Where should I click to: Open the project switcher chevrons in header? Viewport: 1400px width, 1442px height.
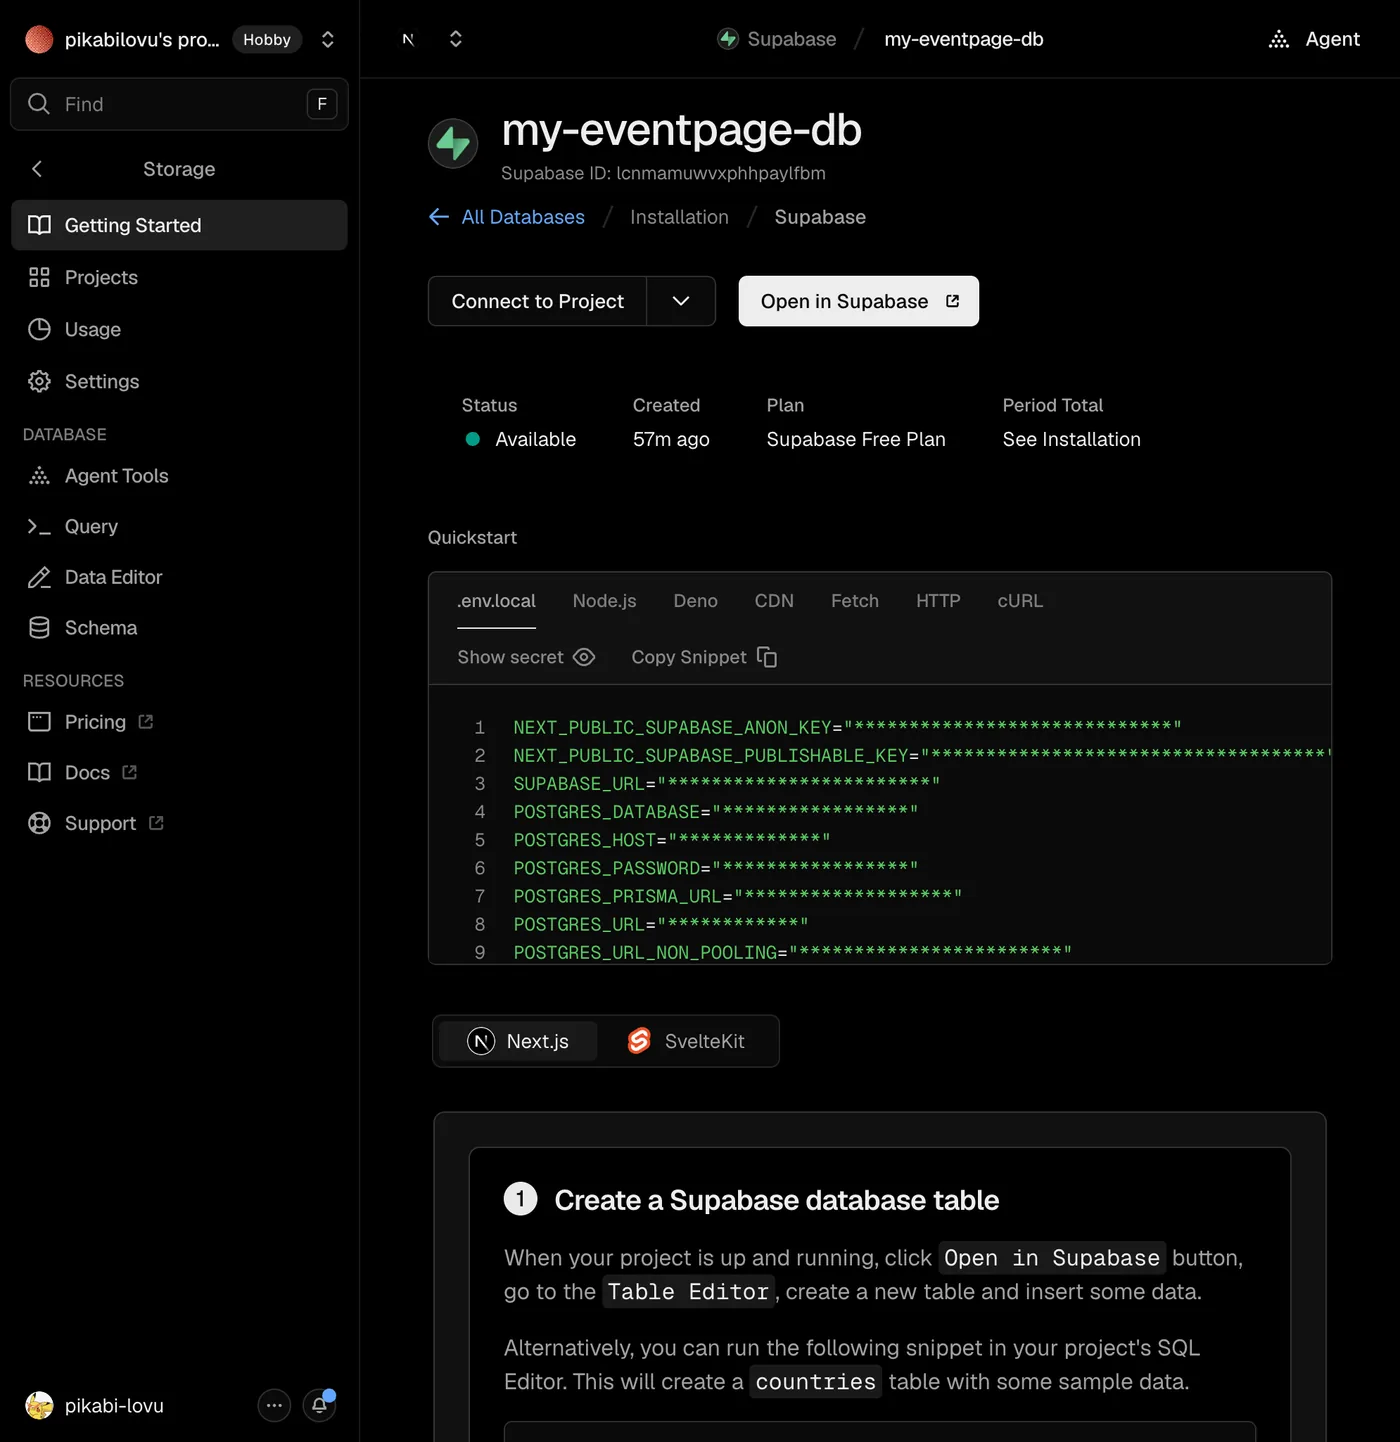[x=455, y=39]
